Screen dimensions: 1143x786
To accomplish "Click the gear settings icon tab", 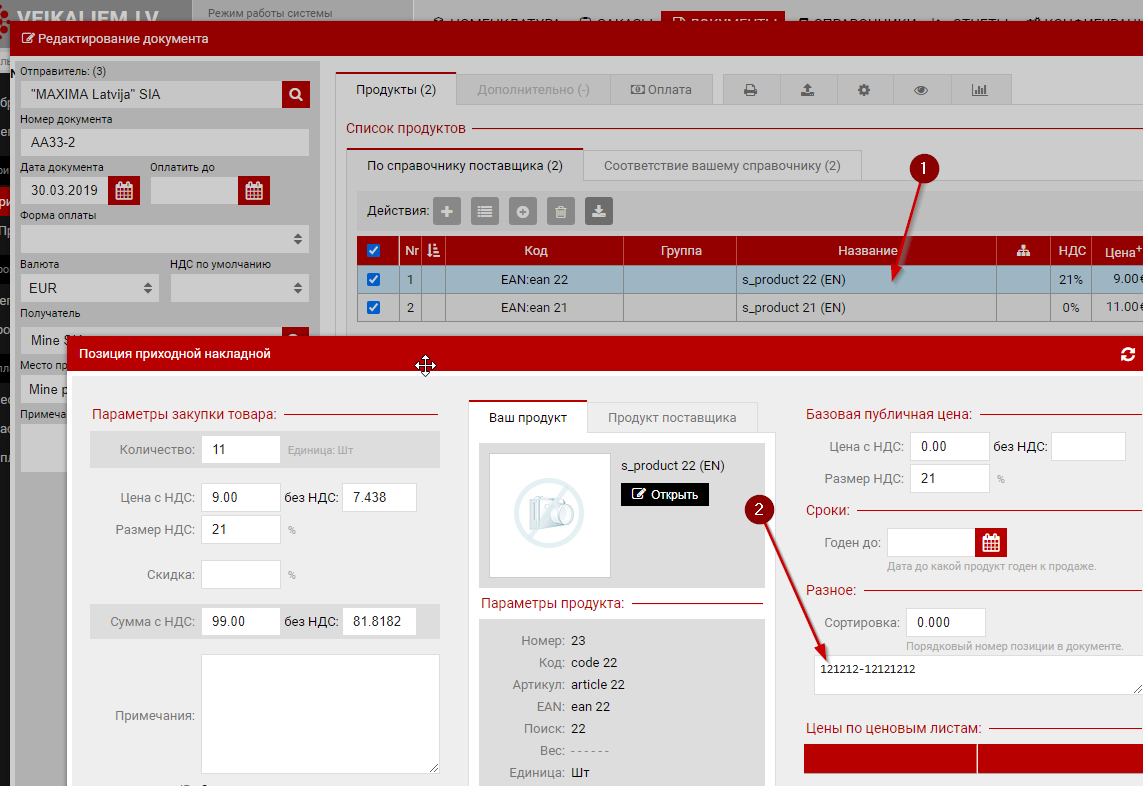I will pyautogui.click(x=864, y=90).
